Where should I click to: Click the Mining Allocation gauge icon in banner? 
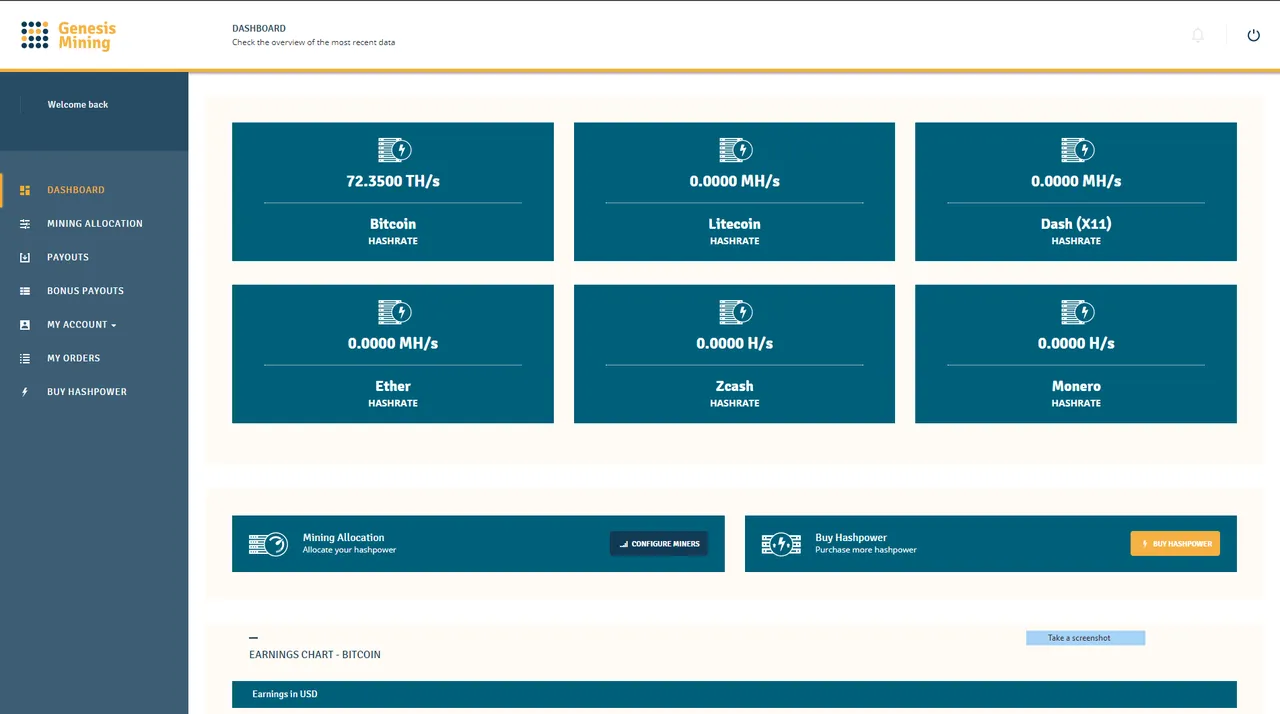tap(268, 544)
